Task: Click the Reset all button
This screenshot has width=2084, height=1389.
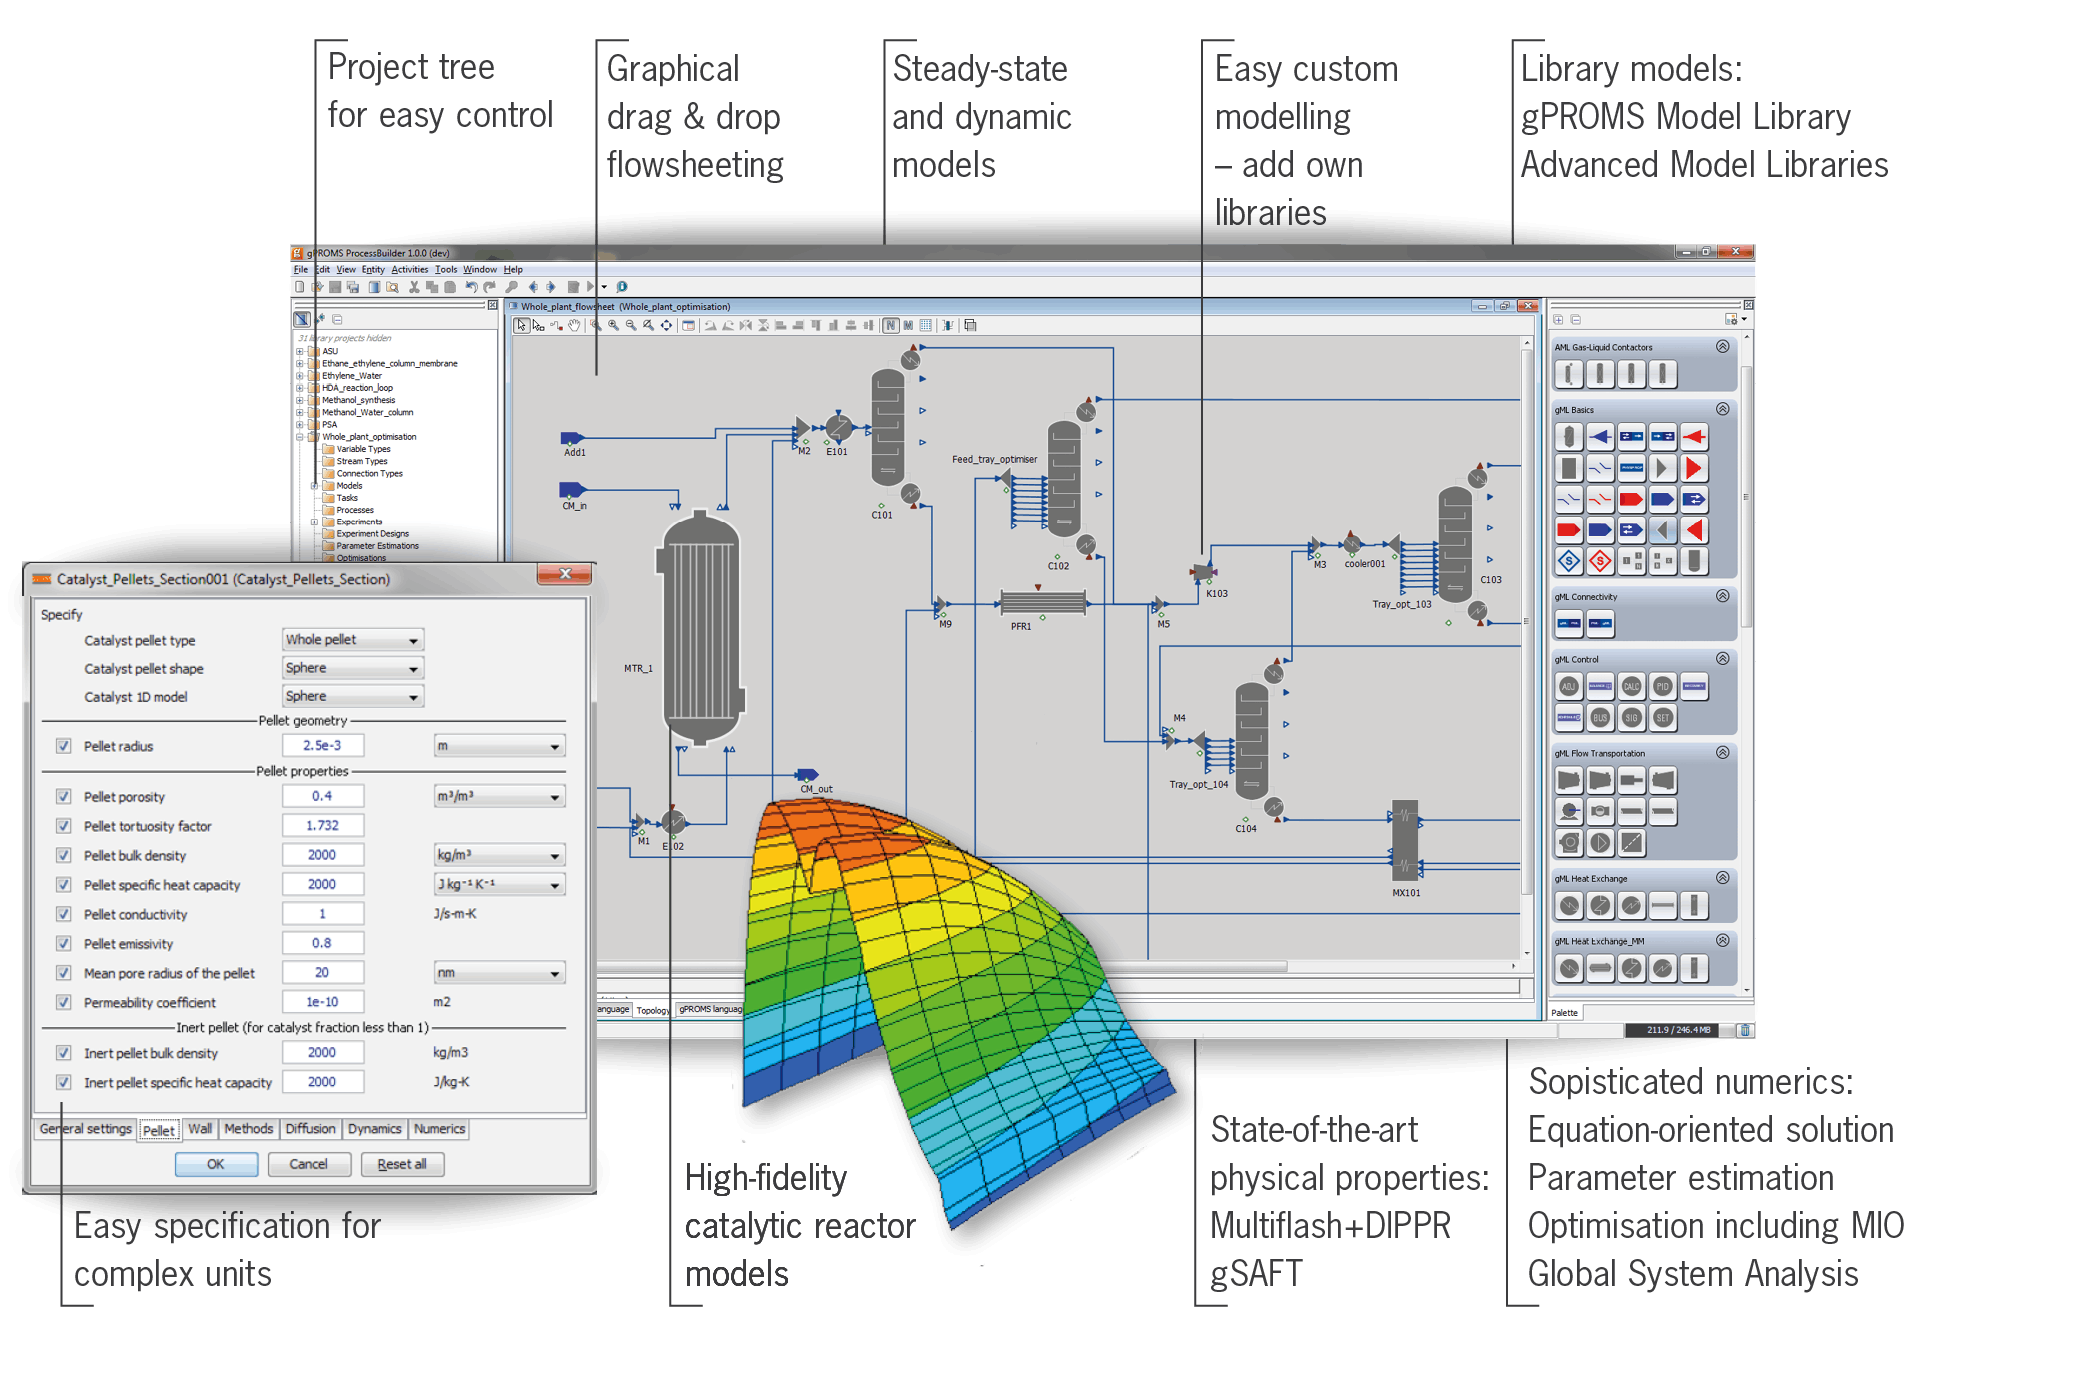Action: coord(401,1164)
